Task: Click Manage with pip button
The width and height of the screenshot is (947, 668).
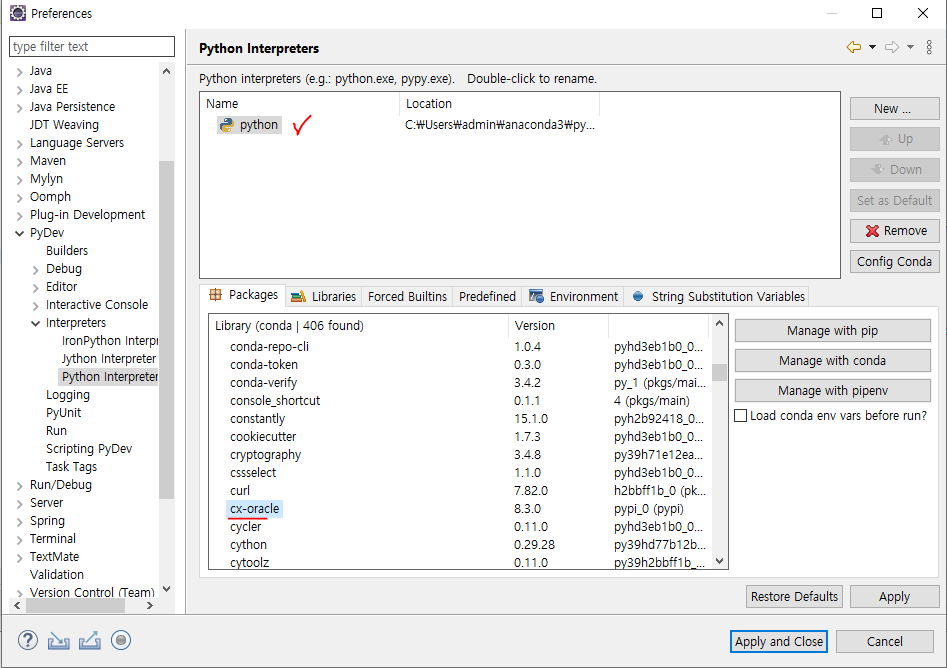Action: pyautogui.click(x=832, y=330)
